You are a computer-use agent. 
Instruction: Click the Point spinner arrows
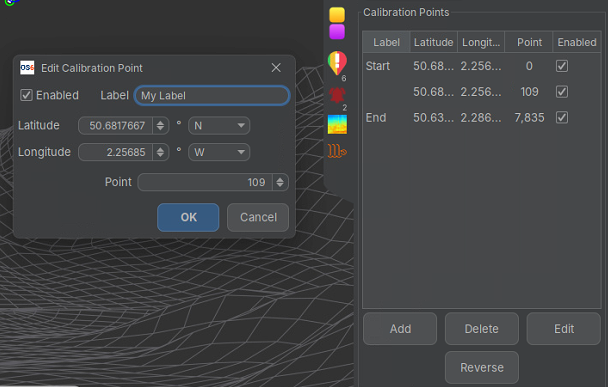point(280,182)
